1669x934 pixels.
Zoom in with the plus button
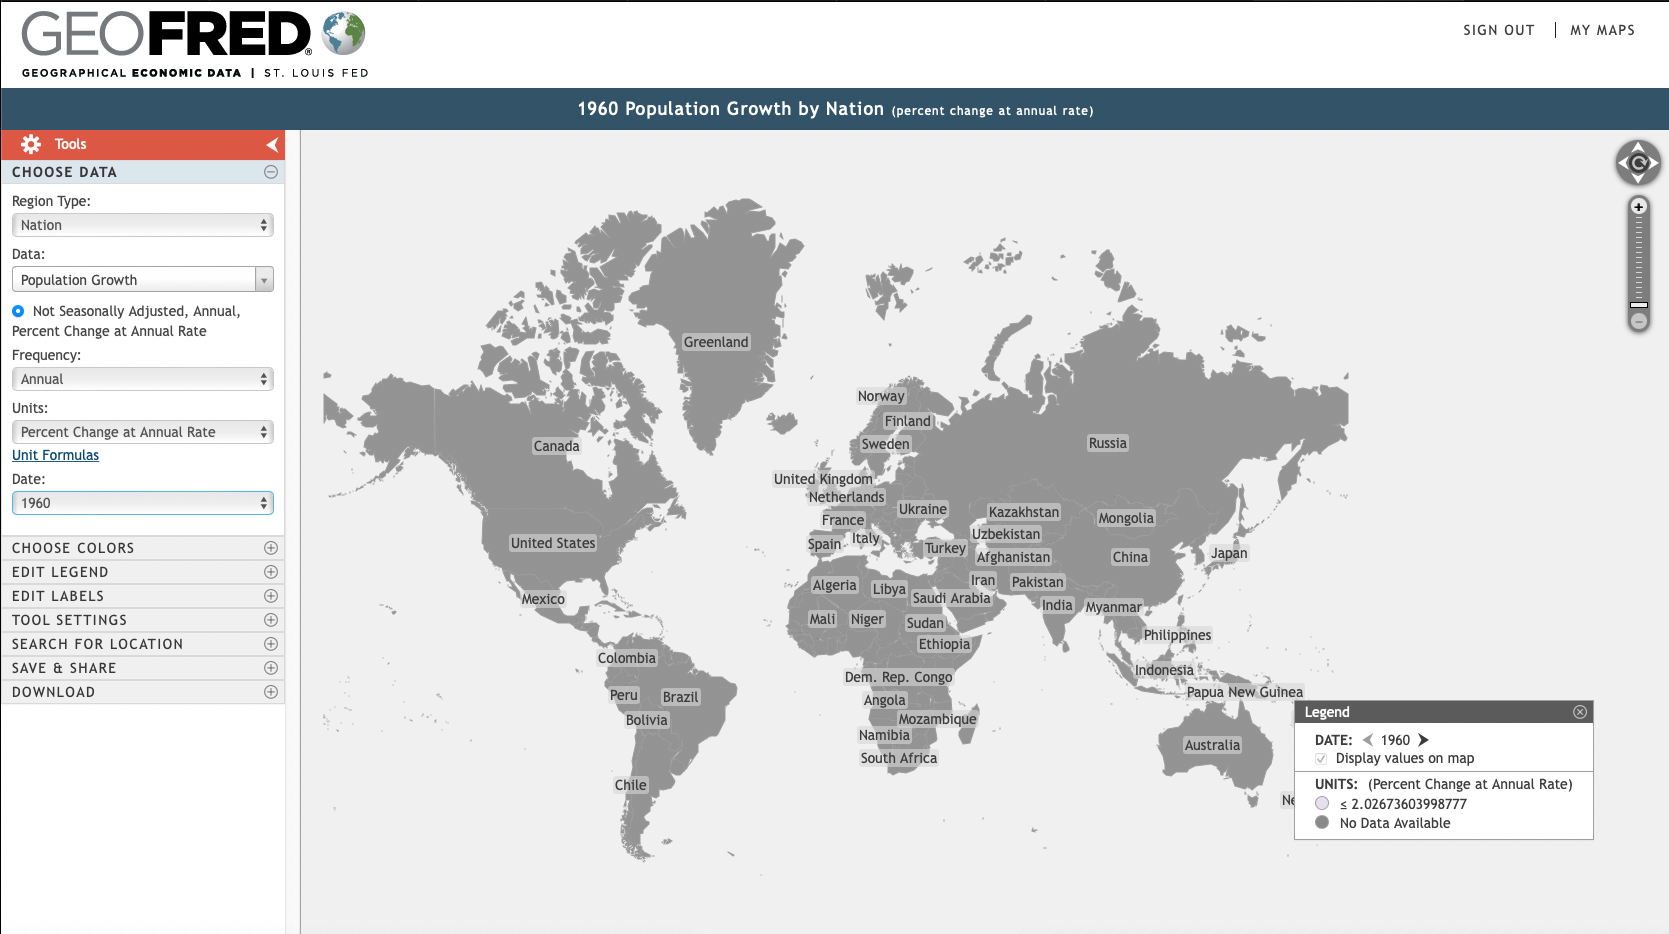[1638, 207]
